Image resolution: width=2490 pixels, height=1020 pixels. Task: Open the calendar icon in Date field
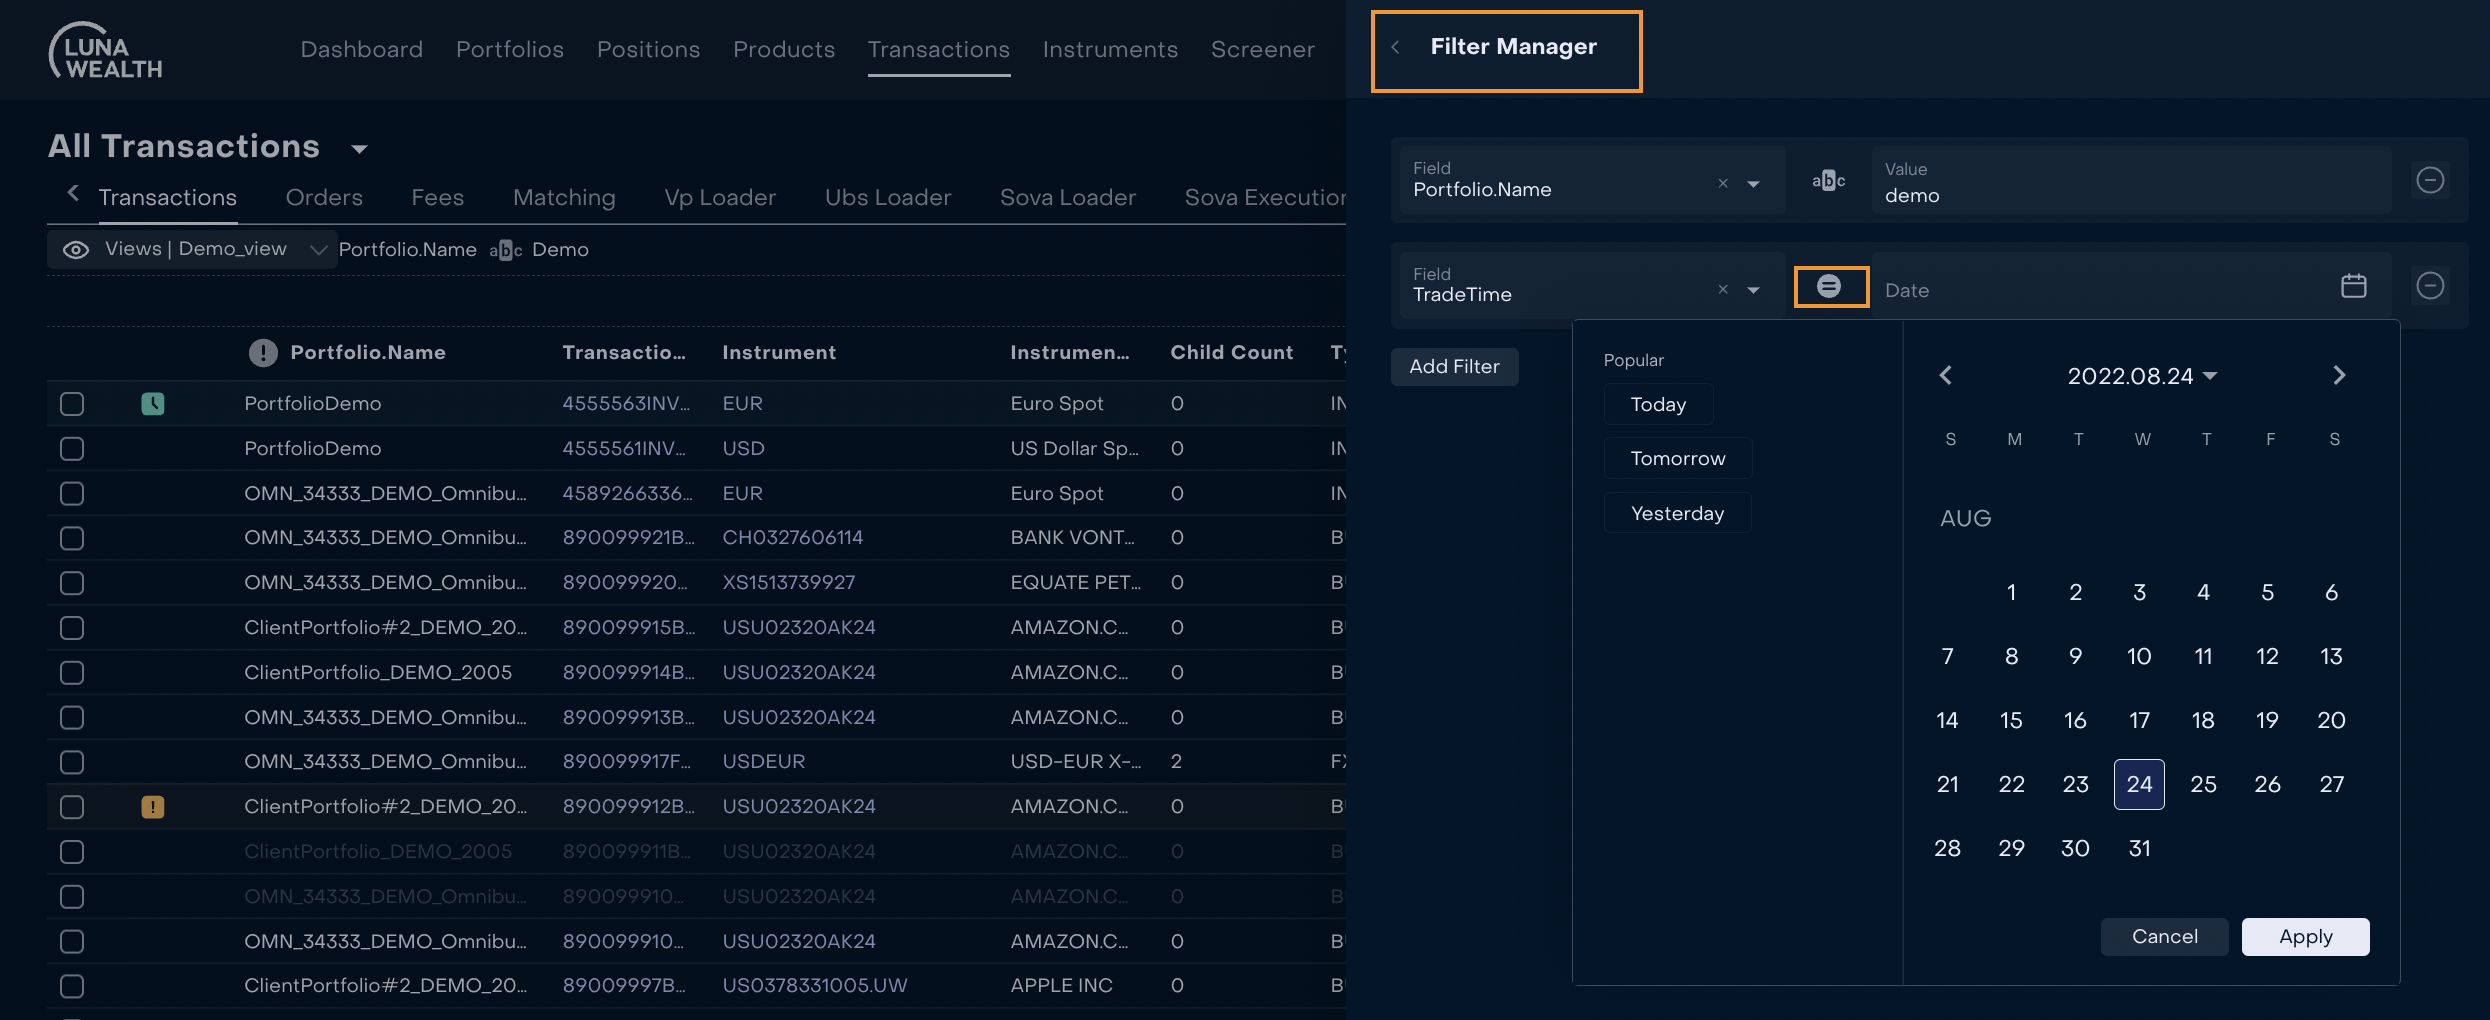tap(2353, 287)
